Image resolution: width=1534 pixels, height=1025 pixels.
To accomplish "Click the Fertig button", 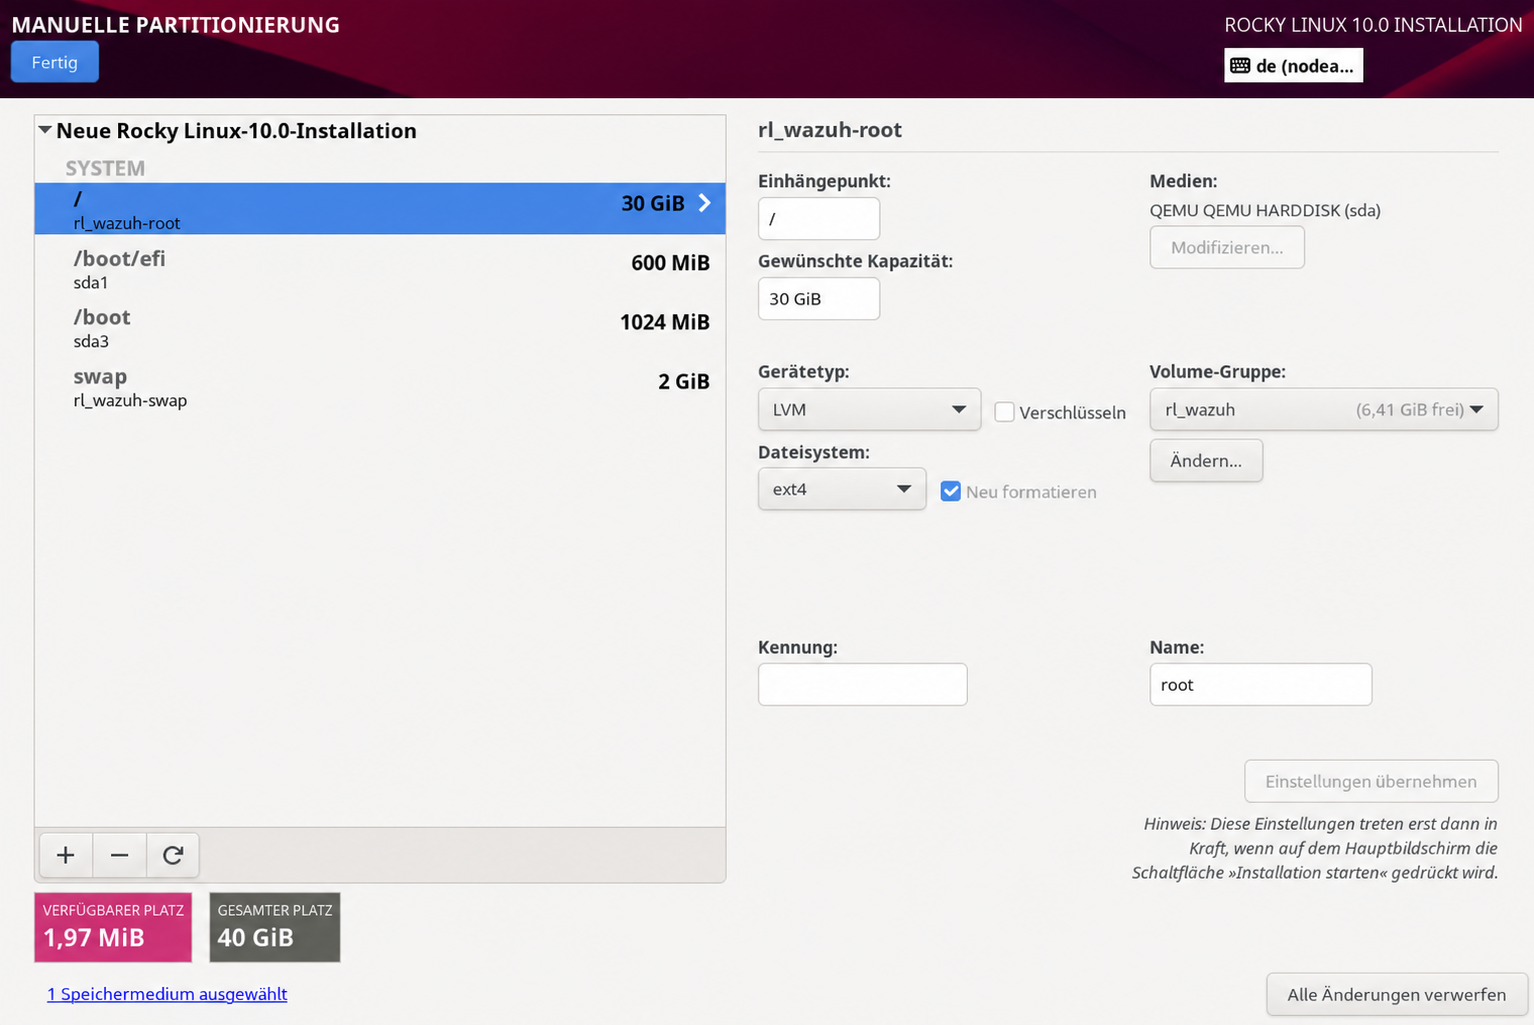I will coord(55,62).
